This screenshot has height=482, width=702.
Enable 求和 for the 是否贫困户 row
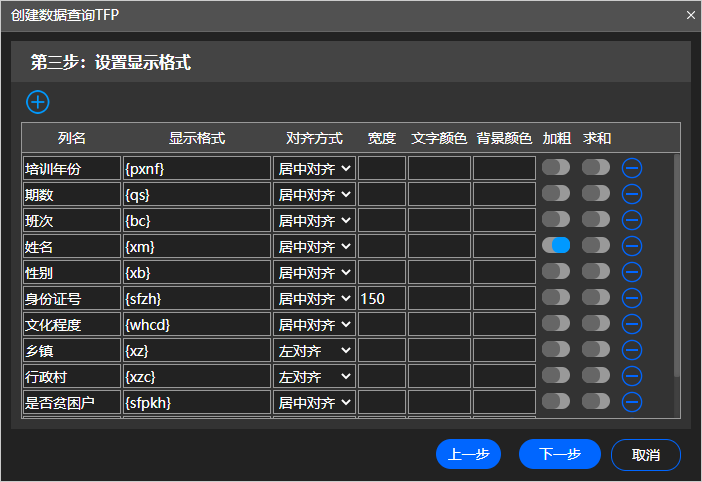click(596, 401)
